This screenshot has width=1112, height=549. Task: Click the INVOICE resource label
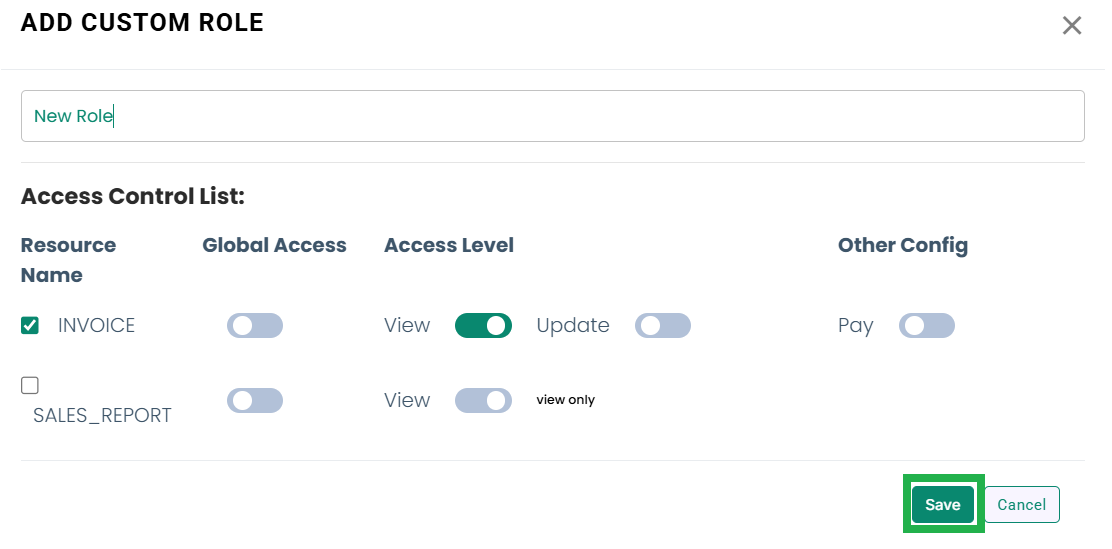point(96,326)
